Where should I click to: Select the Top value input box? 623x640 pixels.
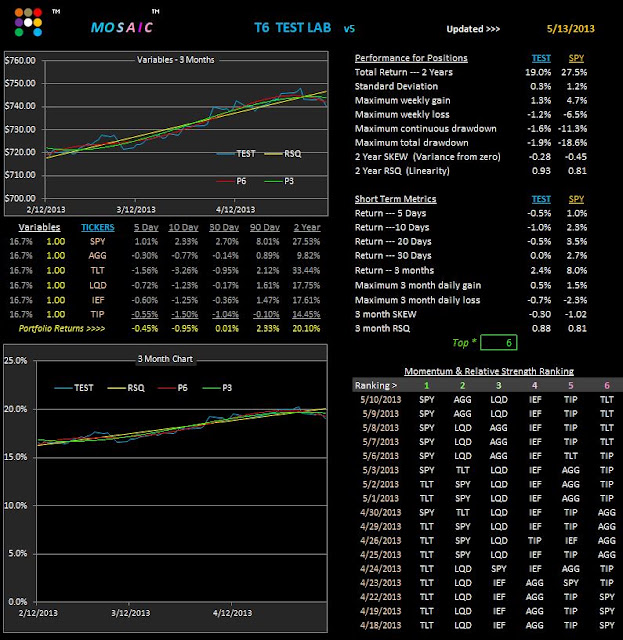click(x=498, y=342)
